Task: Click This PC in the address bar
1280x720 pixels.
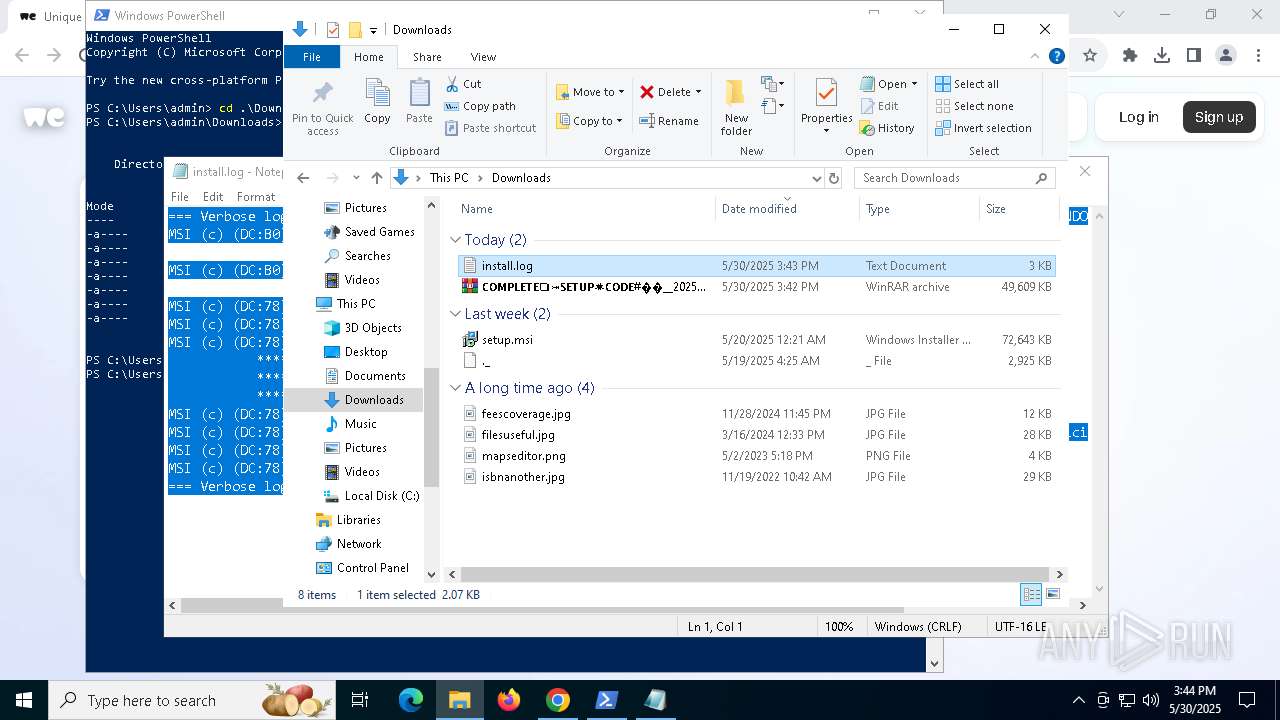Action: point(449,178)
